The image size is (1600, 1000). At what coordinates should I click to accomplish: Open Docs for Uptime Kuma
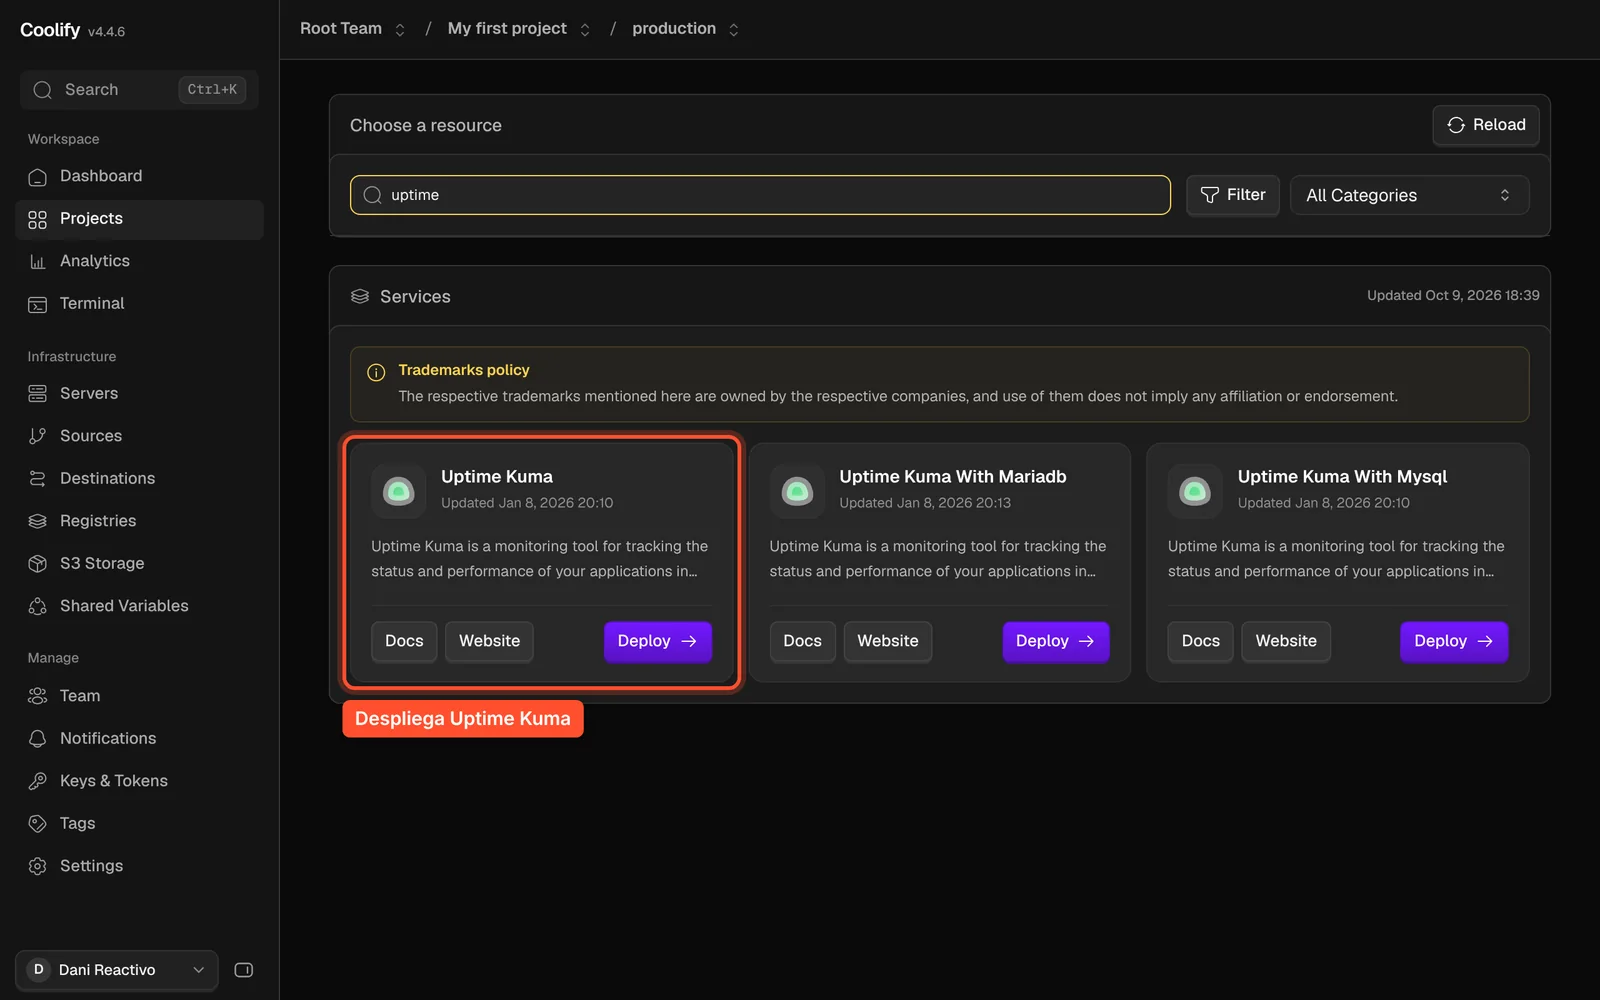404,641
